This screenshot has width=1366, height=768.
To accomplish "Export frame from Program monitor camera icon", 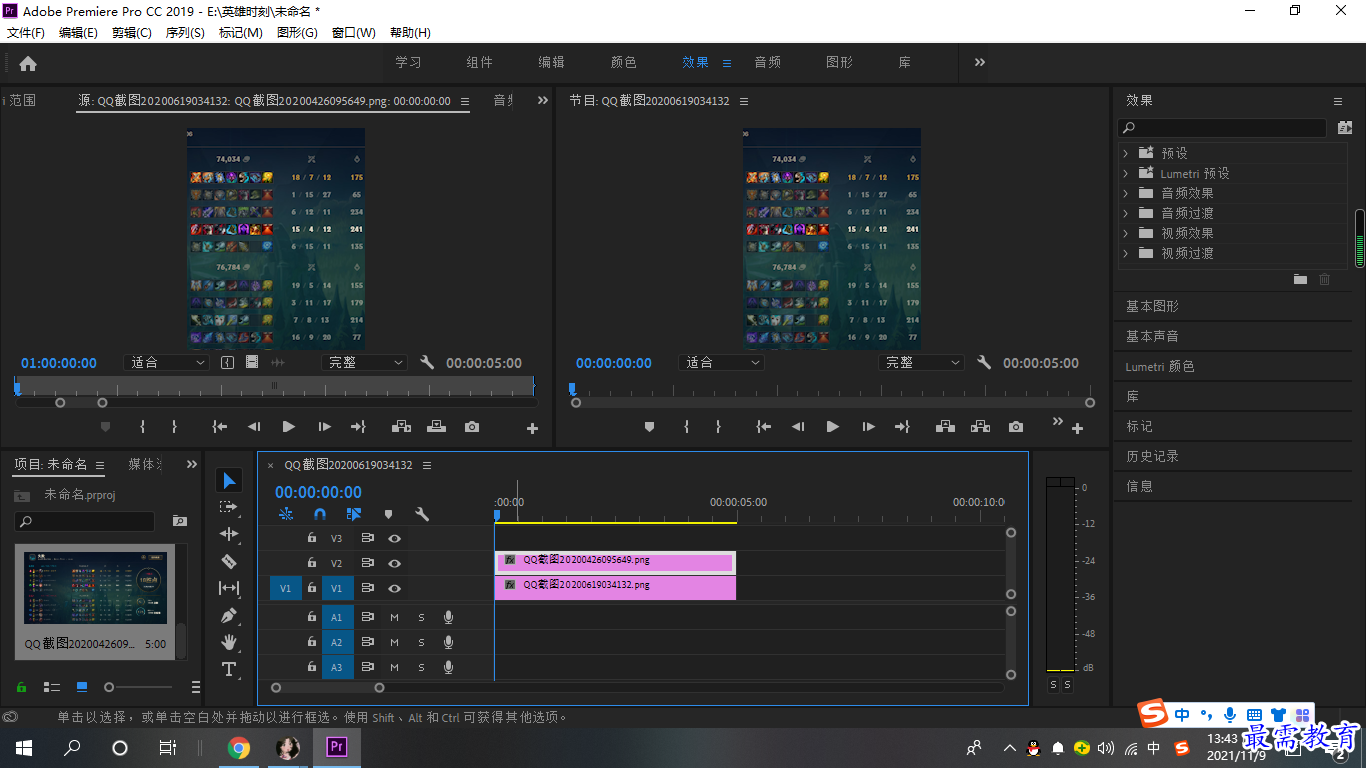I will pos(1016,427).
